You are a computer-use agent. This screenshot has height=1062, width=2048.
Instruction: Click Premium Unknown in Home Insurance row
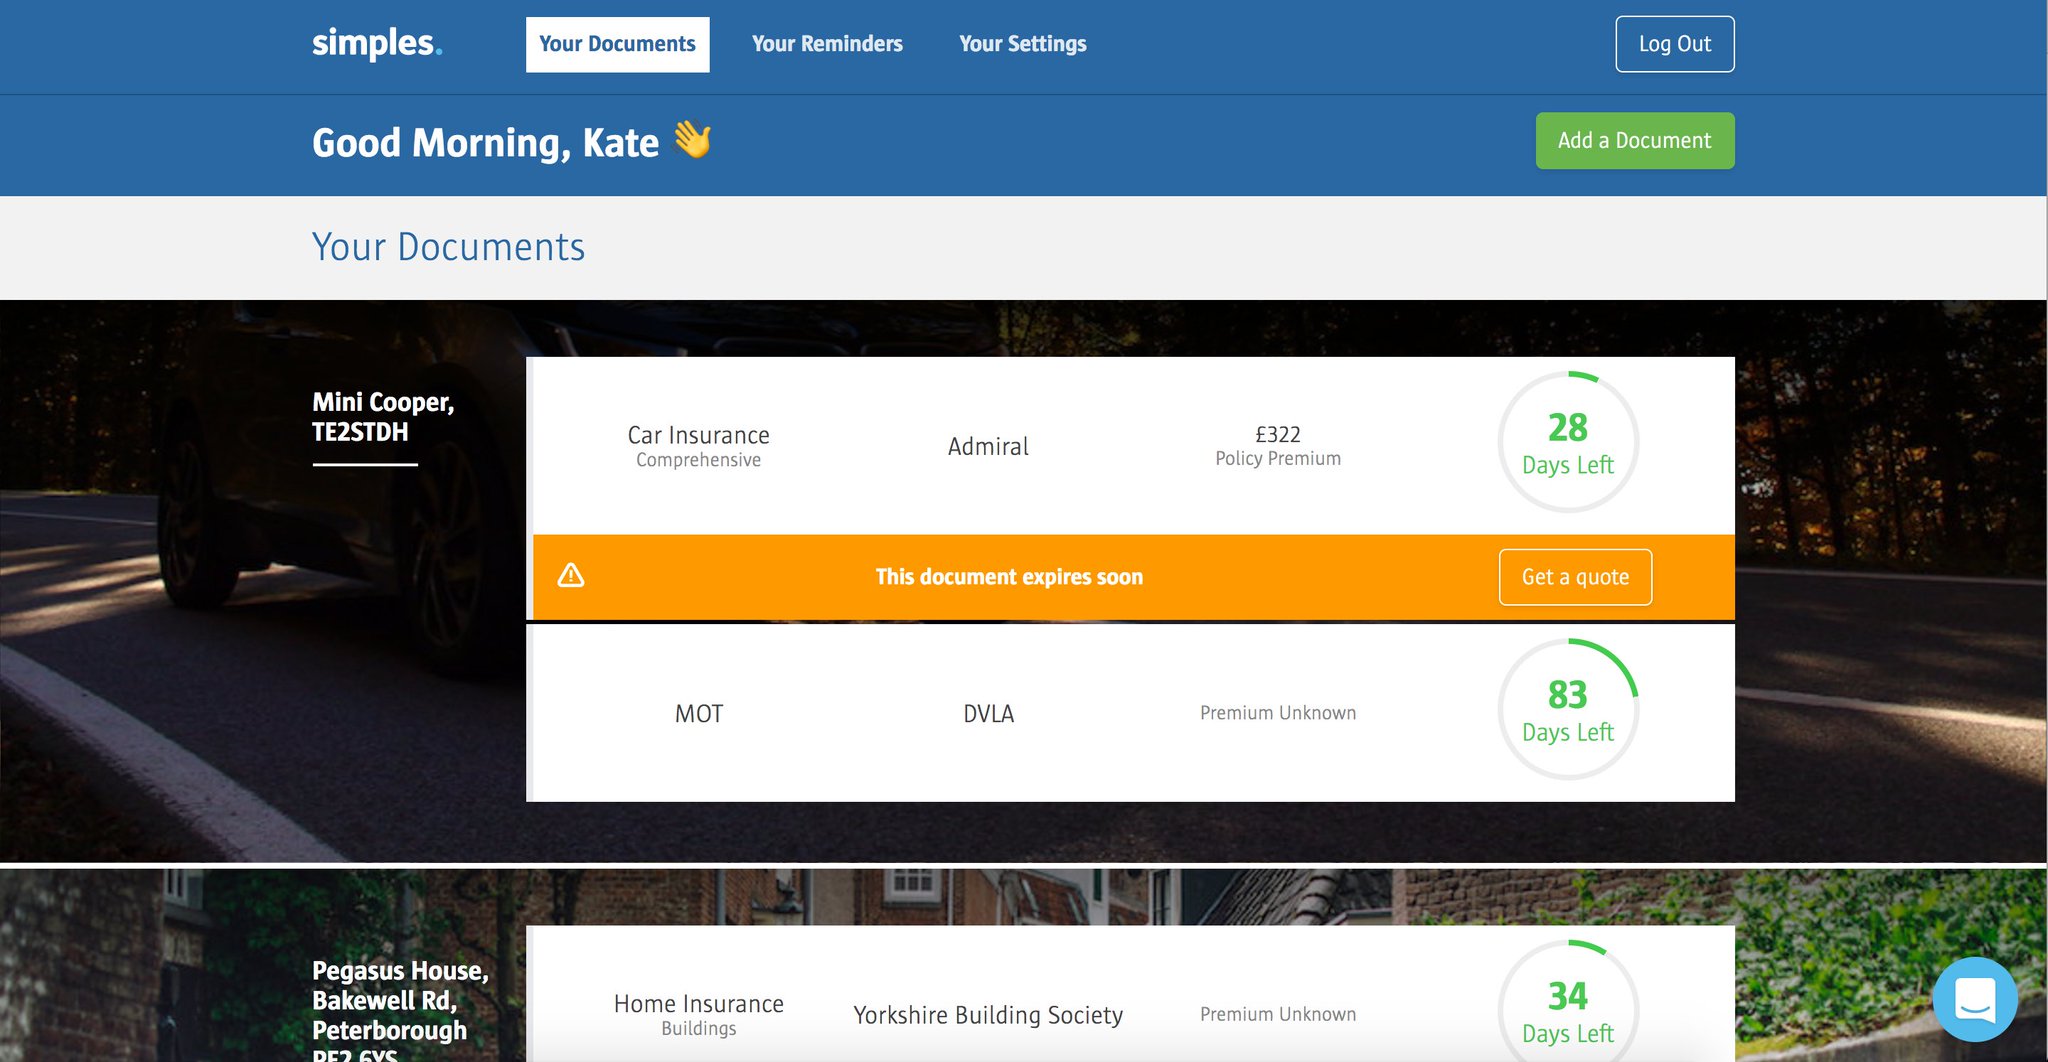coord(1278,1014)
